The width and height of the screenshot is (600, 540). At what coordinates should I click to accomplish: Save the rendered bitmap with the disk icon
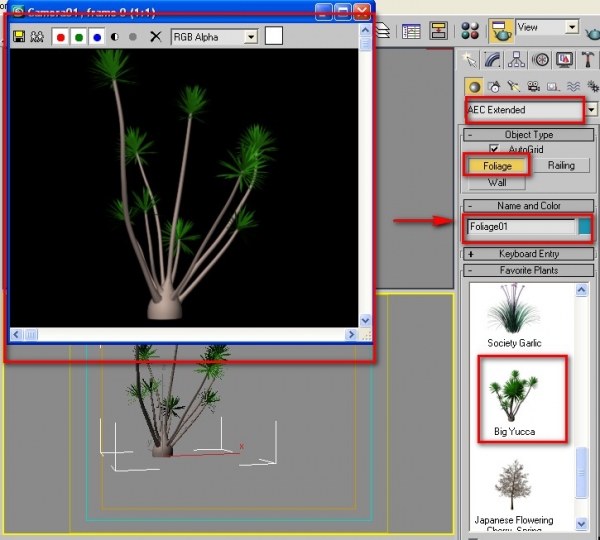(19, 37)
